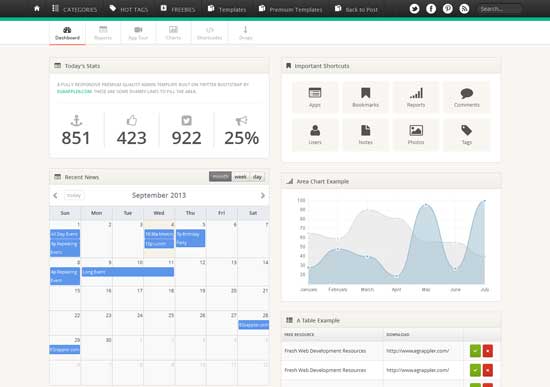Follow the green egrappler.com link in stats
The width and height of the screenshot is (550, 387).
click(74, 92)
